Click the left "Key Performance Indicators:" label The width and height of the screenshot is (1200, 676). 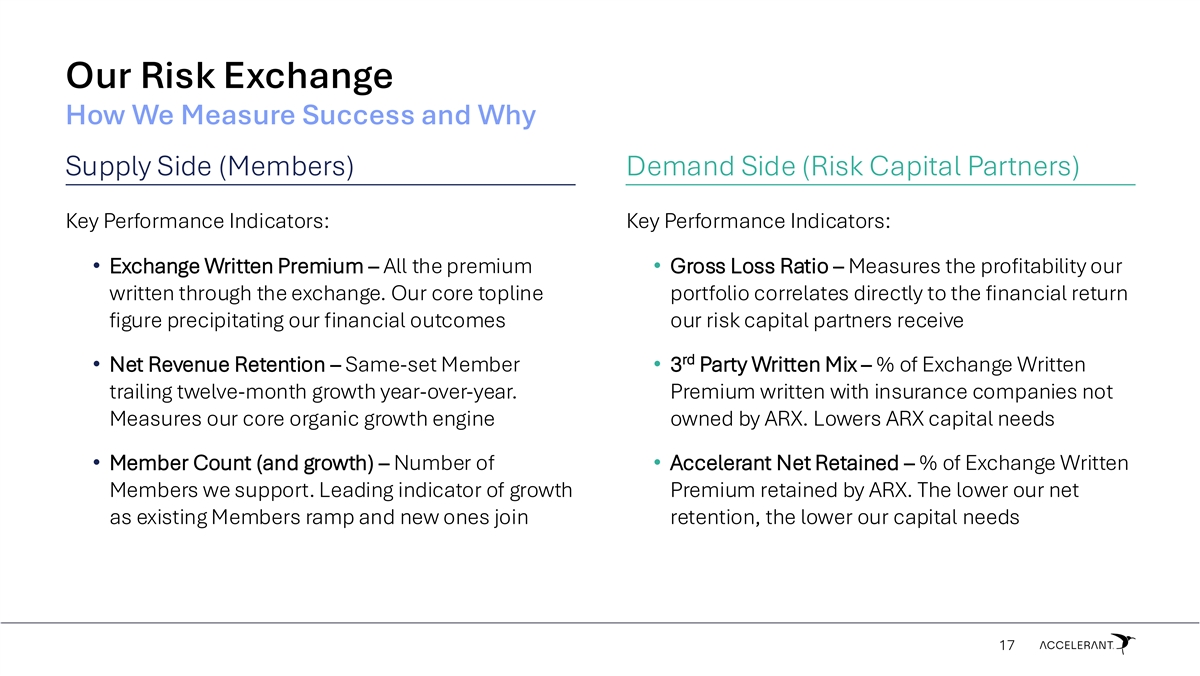[196, 220]
